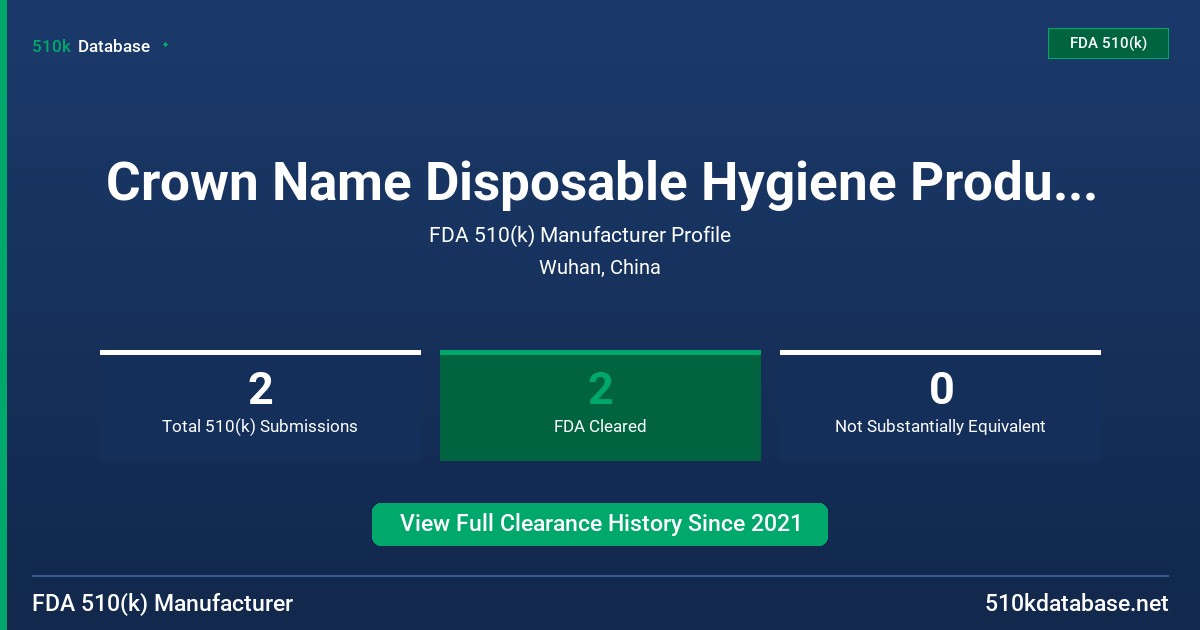Click the FDA 510(k) Manufacturer footer text
This screenshot has height=630, width=1200.
click(163, 603)
